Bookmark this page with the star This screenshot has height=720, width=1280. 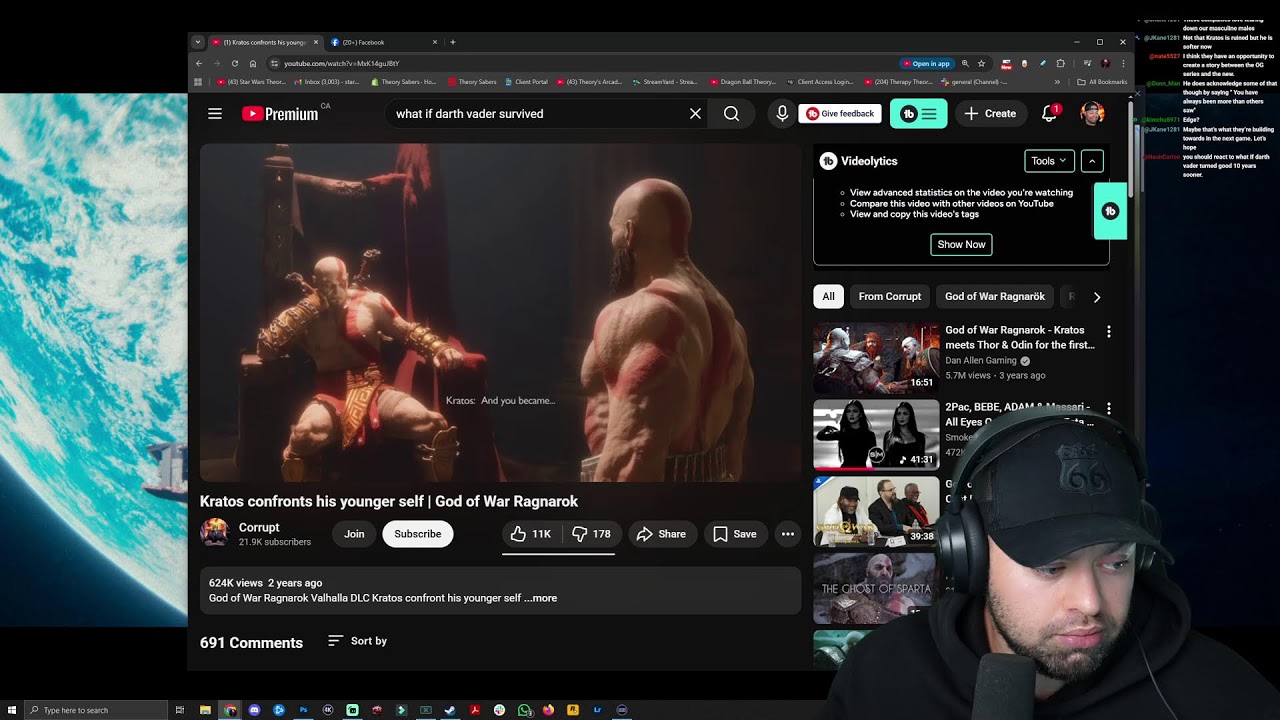click(x=981, y=64)
